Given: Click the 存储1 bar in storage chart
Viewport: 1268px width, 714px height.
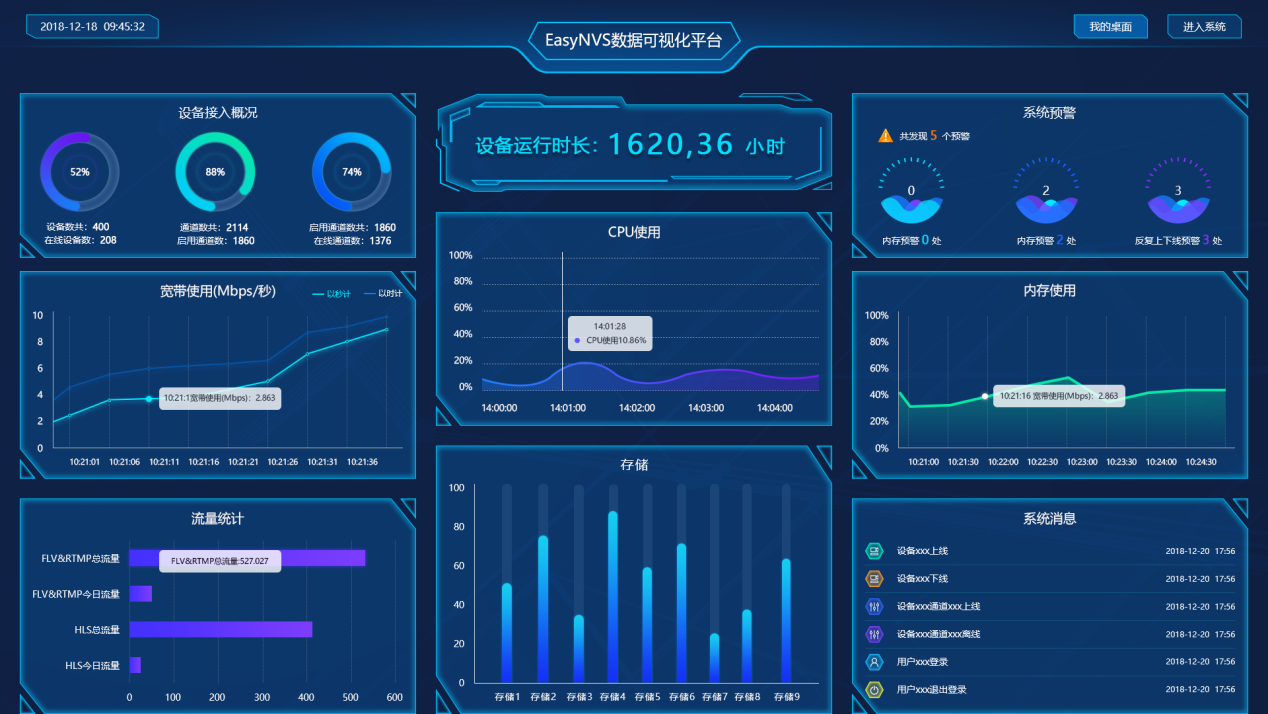Looking at the screenshot, I should pos(507,633).
